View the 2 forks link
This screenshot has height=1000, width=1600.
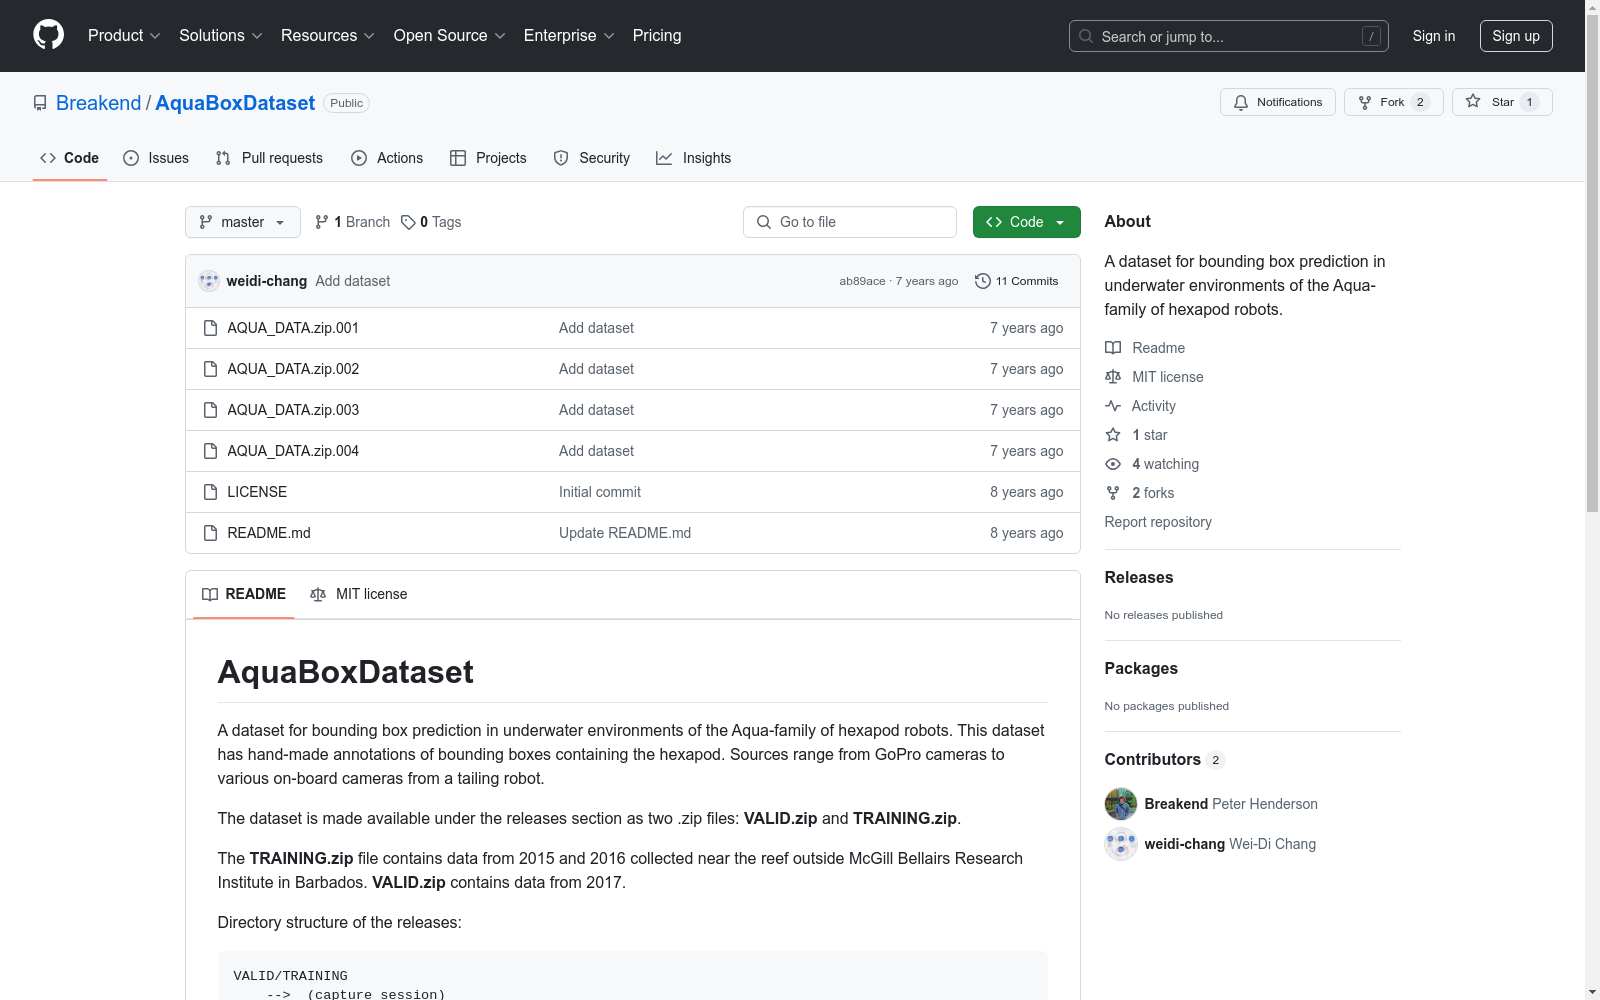pos(1140,493)
